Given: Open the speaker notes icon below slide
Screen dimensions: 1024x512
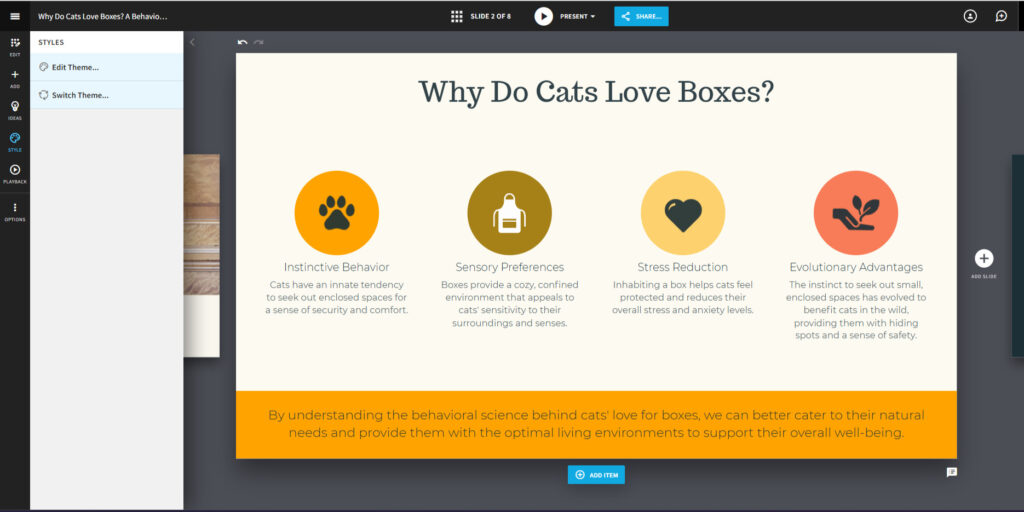Looking at the screenshot, I should click(x=952, y=472).
